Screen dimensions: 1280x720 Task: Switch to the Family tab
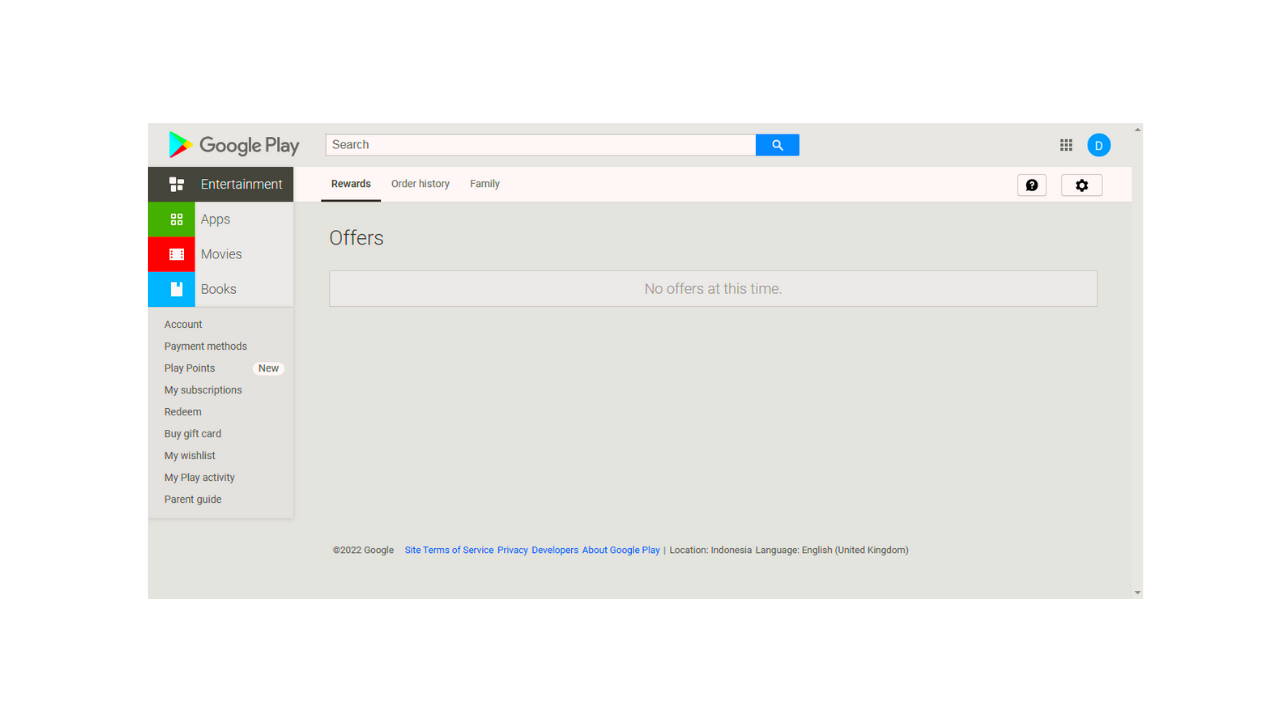tap(485, 184)
